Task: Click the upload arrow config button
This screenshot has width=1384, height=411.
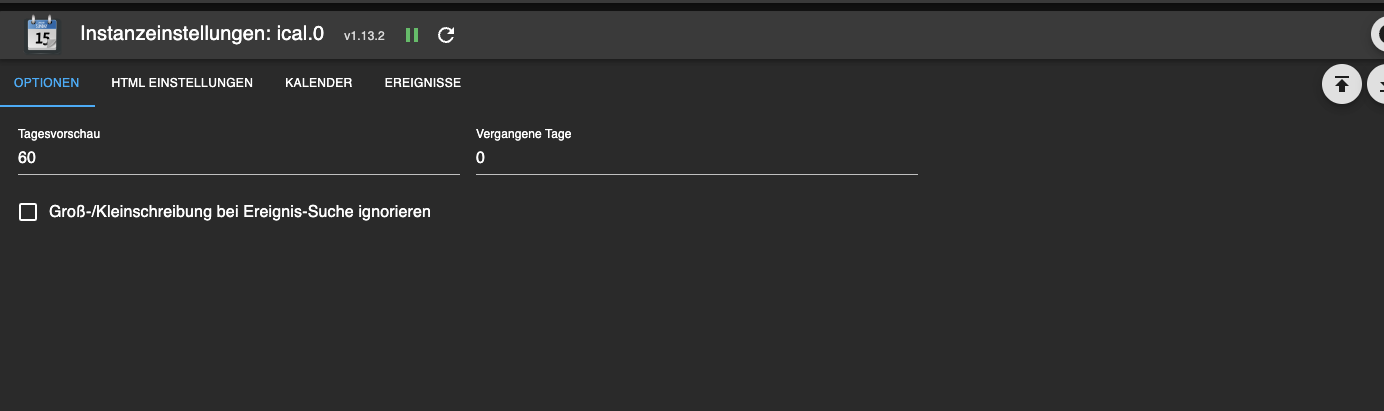Action: (x=1341, y=84)
